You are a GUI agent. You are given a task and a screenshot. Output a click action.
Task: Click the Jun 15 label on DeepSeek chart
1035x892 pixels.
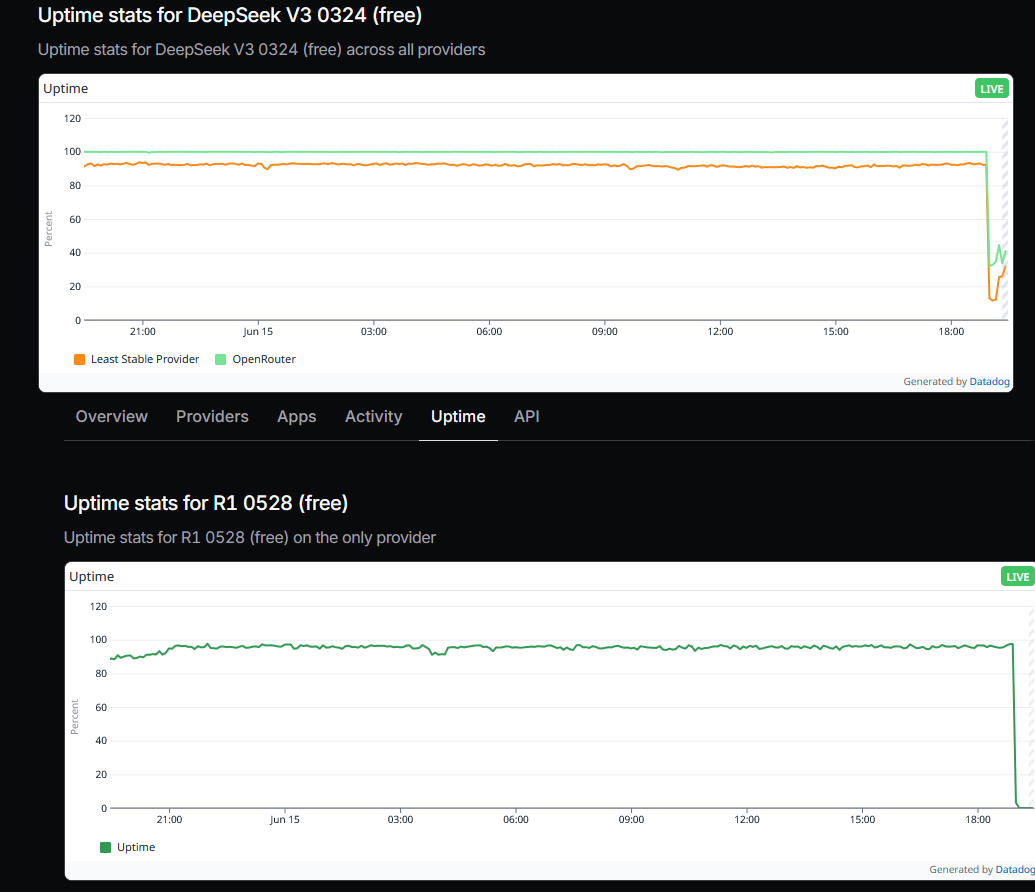[x=258, y=331]
